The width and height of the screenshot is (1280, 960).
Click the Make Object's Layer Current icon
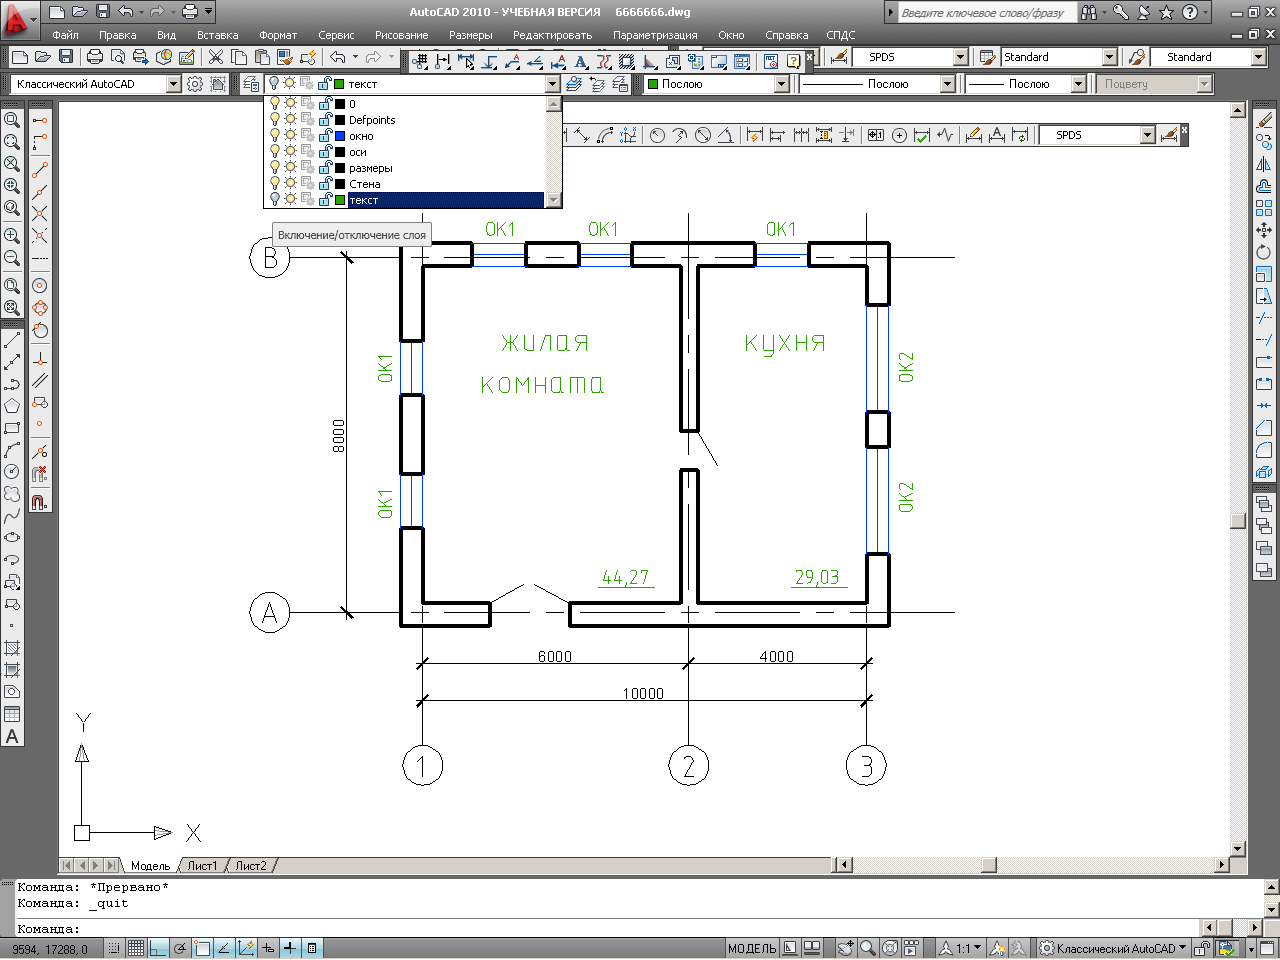click(574, 84)
